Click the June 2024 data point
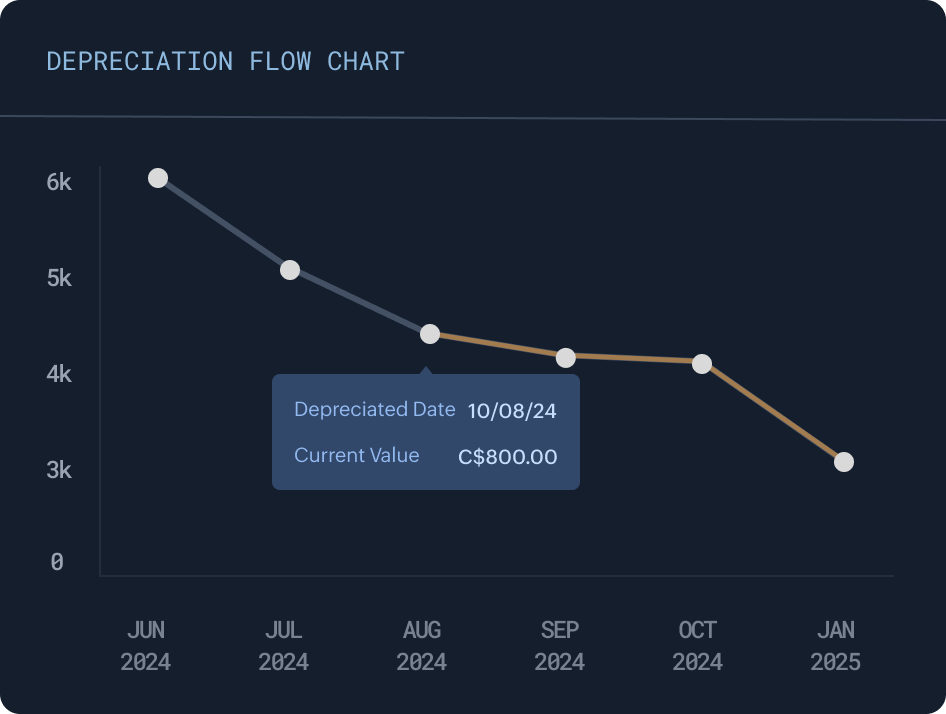This screenshot has width=946, height=714. click(x=158, y=178)
